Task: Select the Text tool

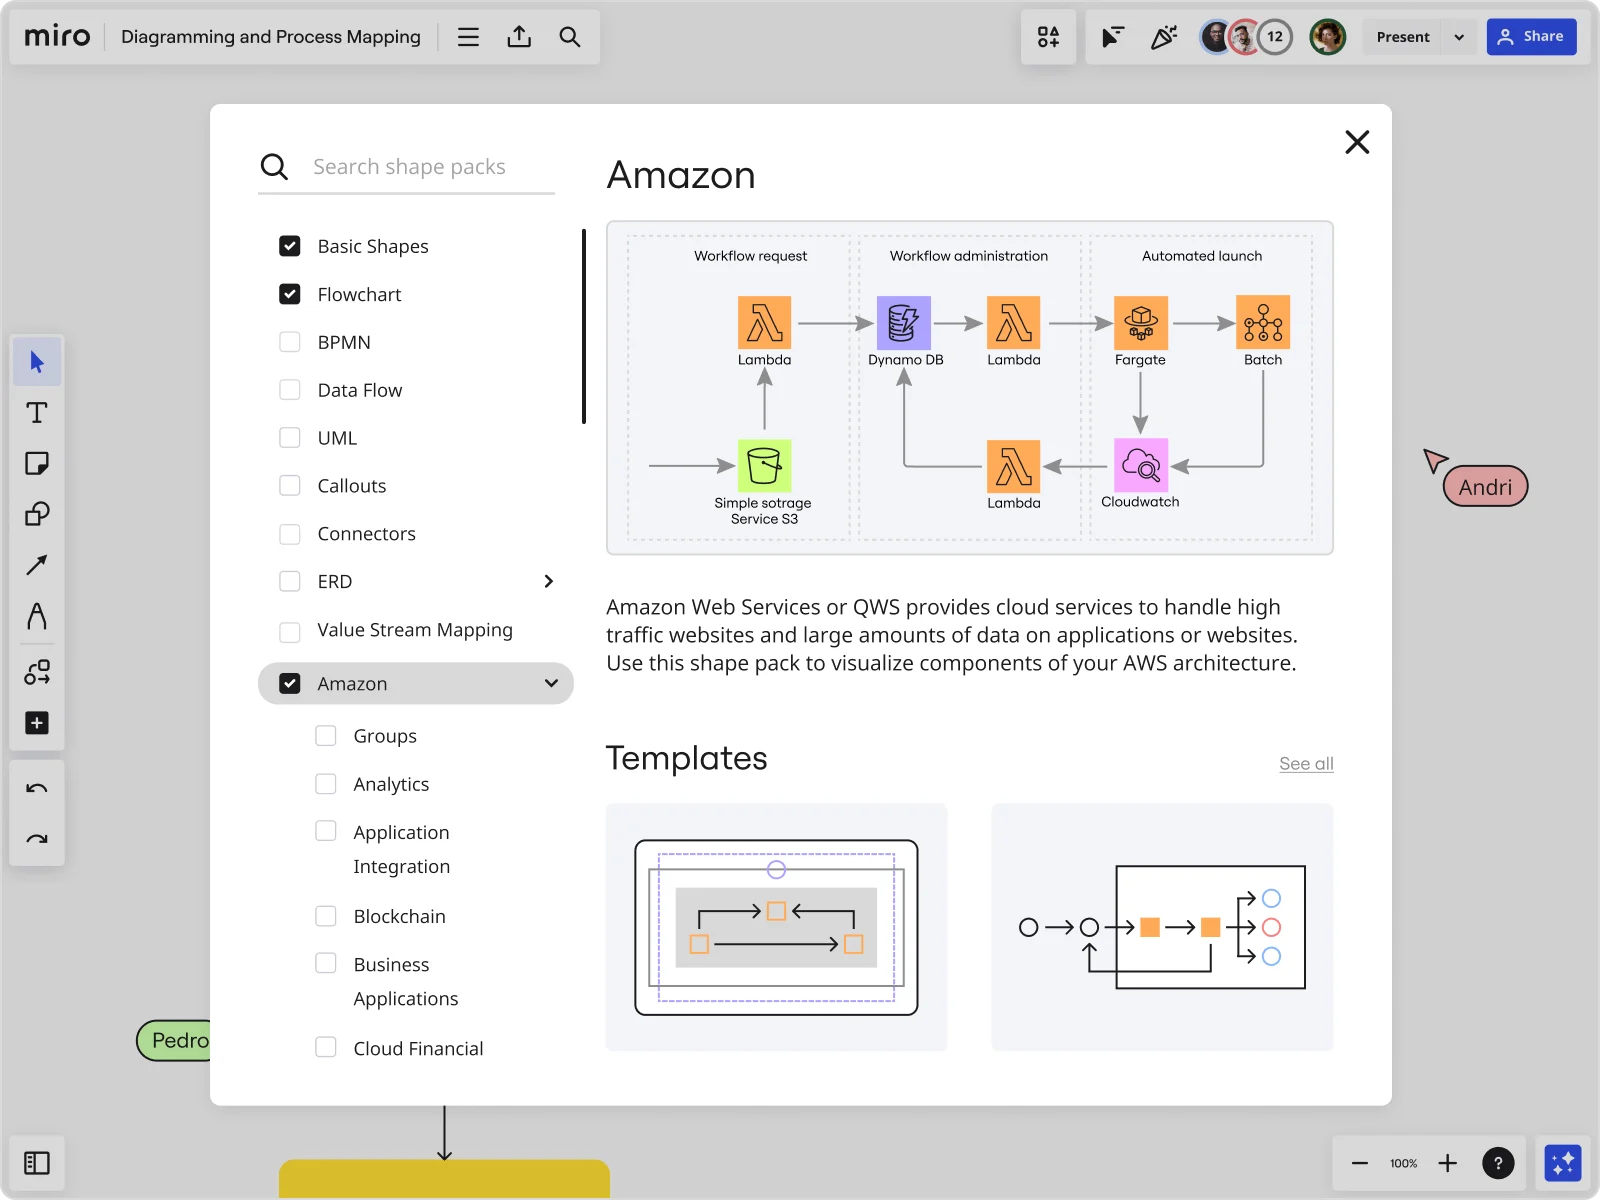Action: [x=37, y=412]
